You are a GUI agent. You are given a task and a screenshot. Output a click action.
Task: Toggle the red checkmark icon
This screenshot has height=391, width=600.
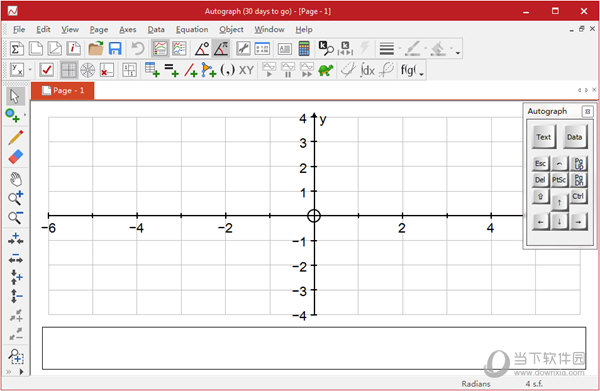(46, 70)
